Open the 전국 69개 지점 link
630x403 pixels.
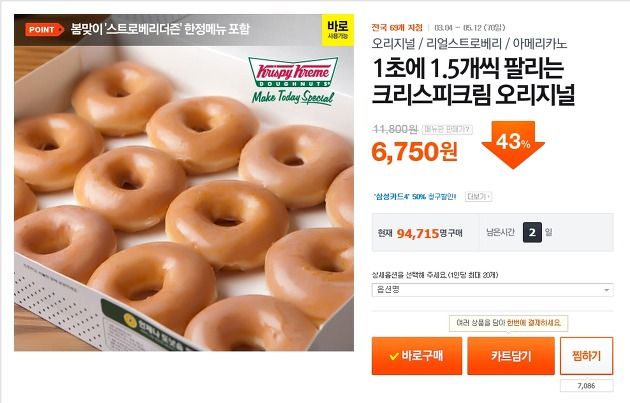pyautogui.click(x=397, y=28)
